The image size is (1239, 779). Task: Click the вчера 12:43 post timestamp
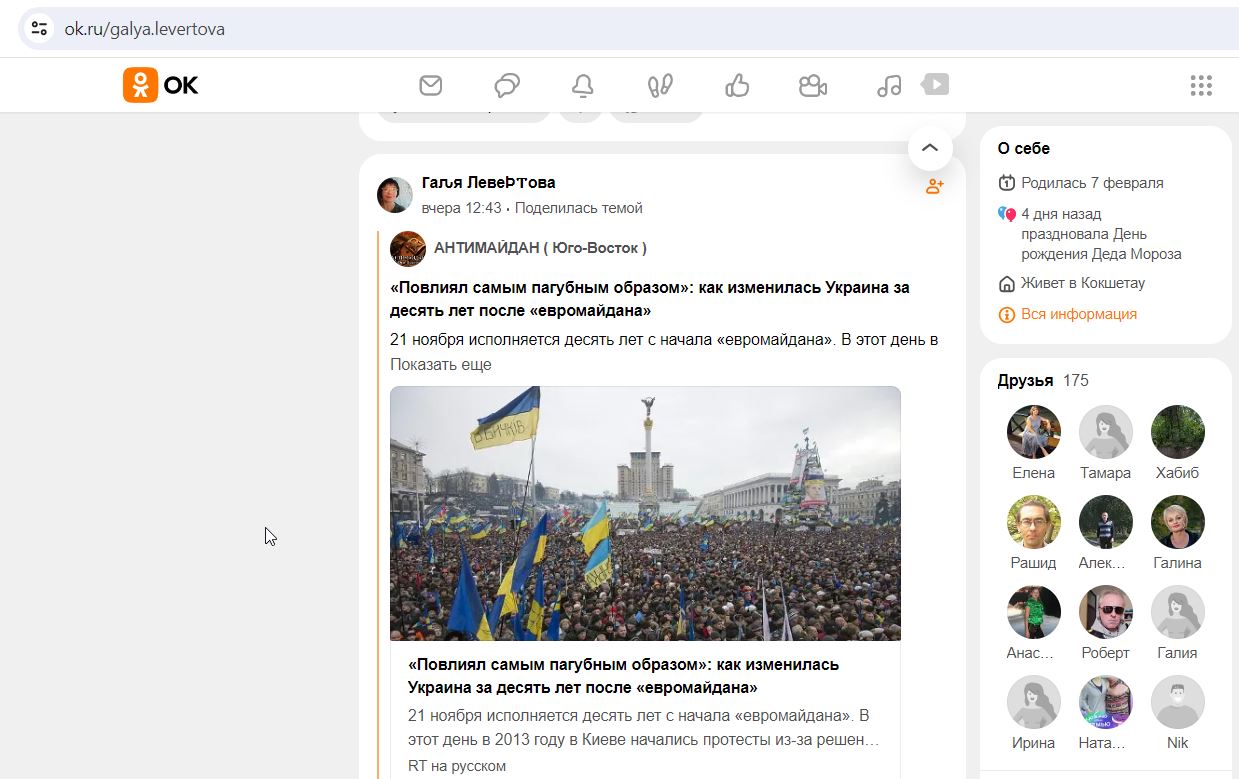[x=461, y=208]
